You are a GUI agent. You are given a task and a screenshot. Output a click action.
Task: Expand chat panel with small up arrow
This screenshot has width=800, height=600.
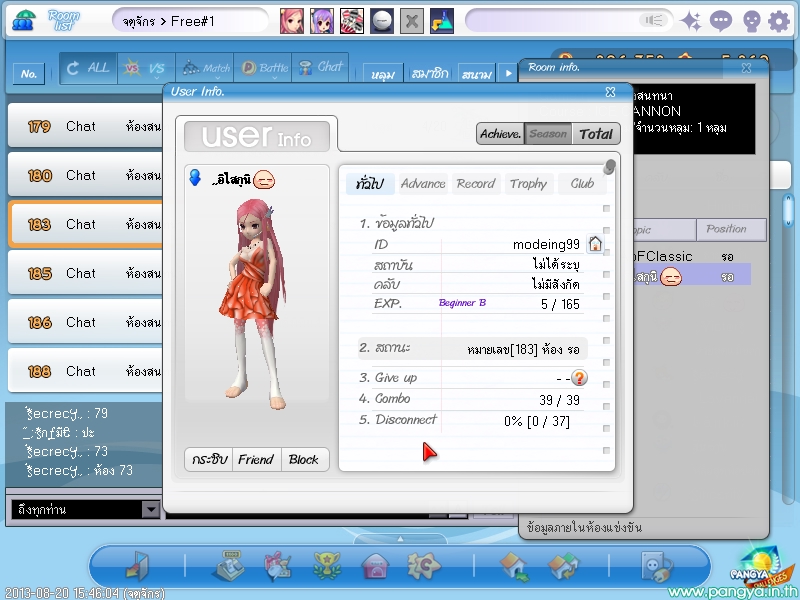tap(401, 538)
